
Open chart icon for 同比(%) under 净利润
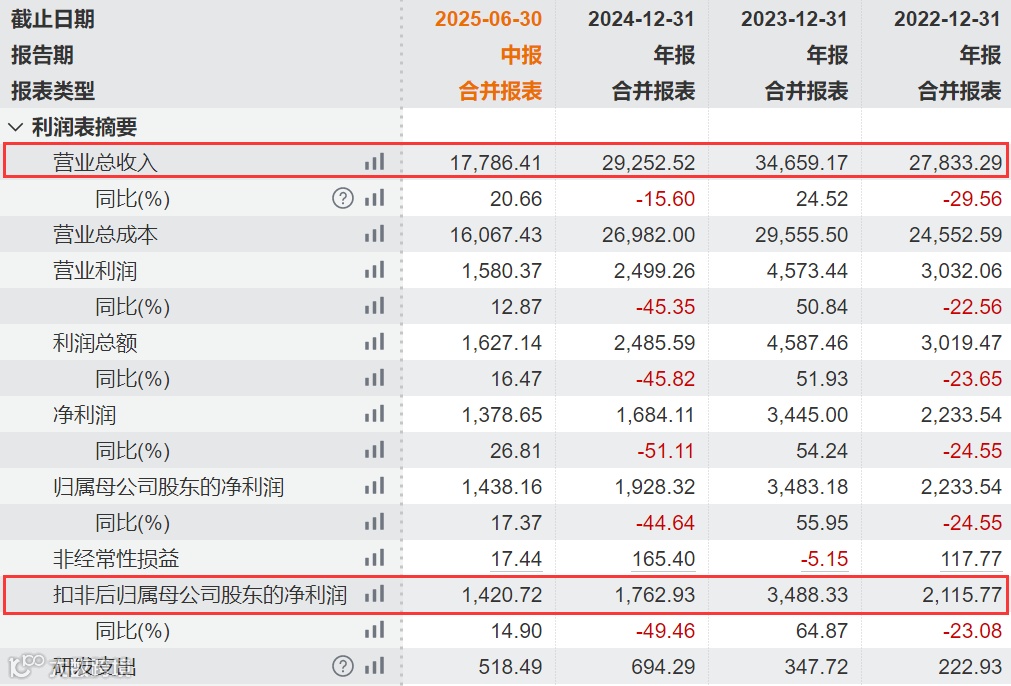tap(375, 450)
